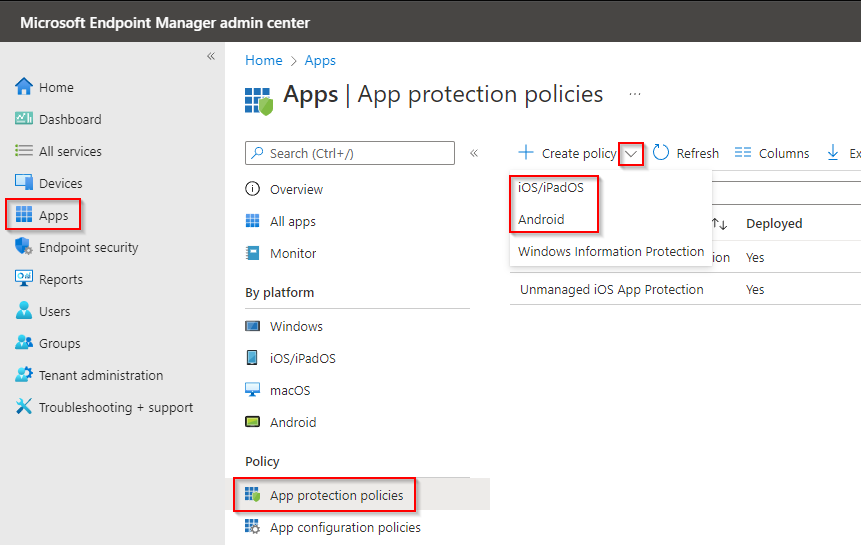The image size is (861, 545).
Task: Click the Refresh toolbar icon
Action: click(x=662, y=153)
